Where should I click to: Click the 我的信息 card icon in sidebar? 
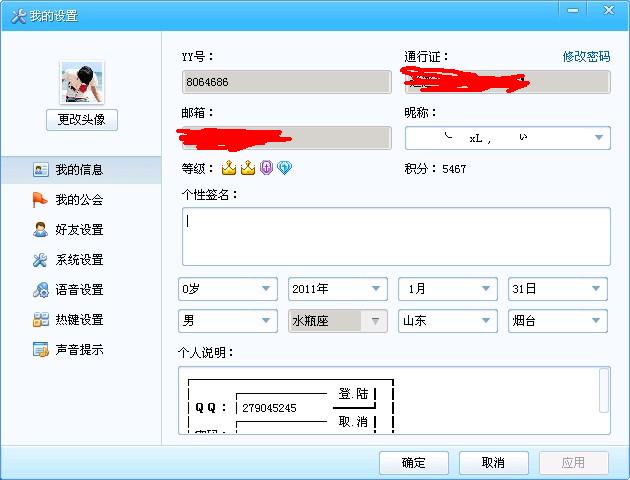tap(41, 170)
